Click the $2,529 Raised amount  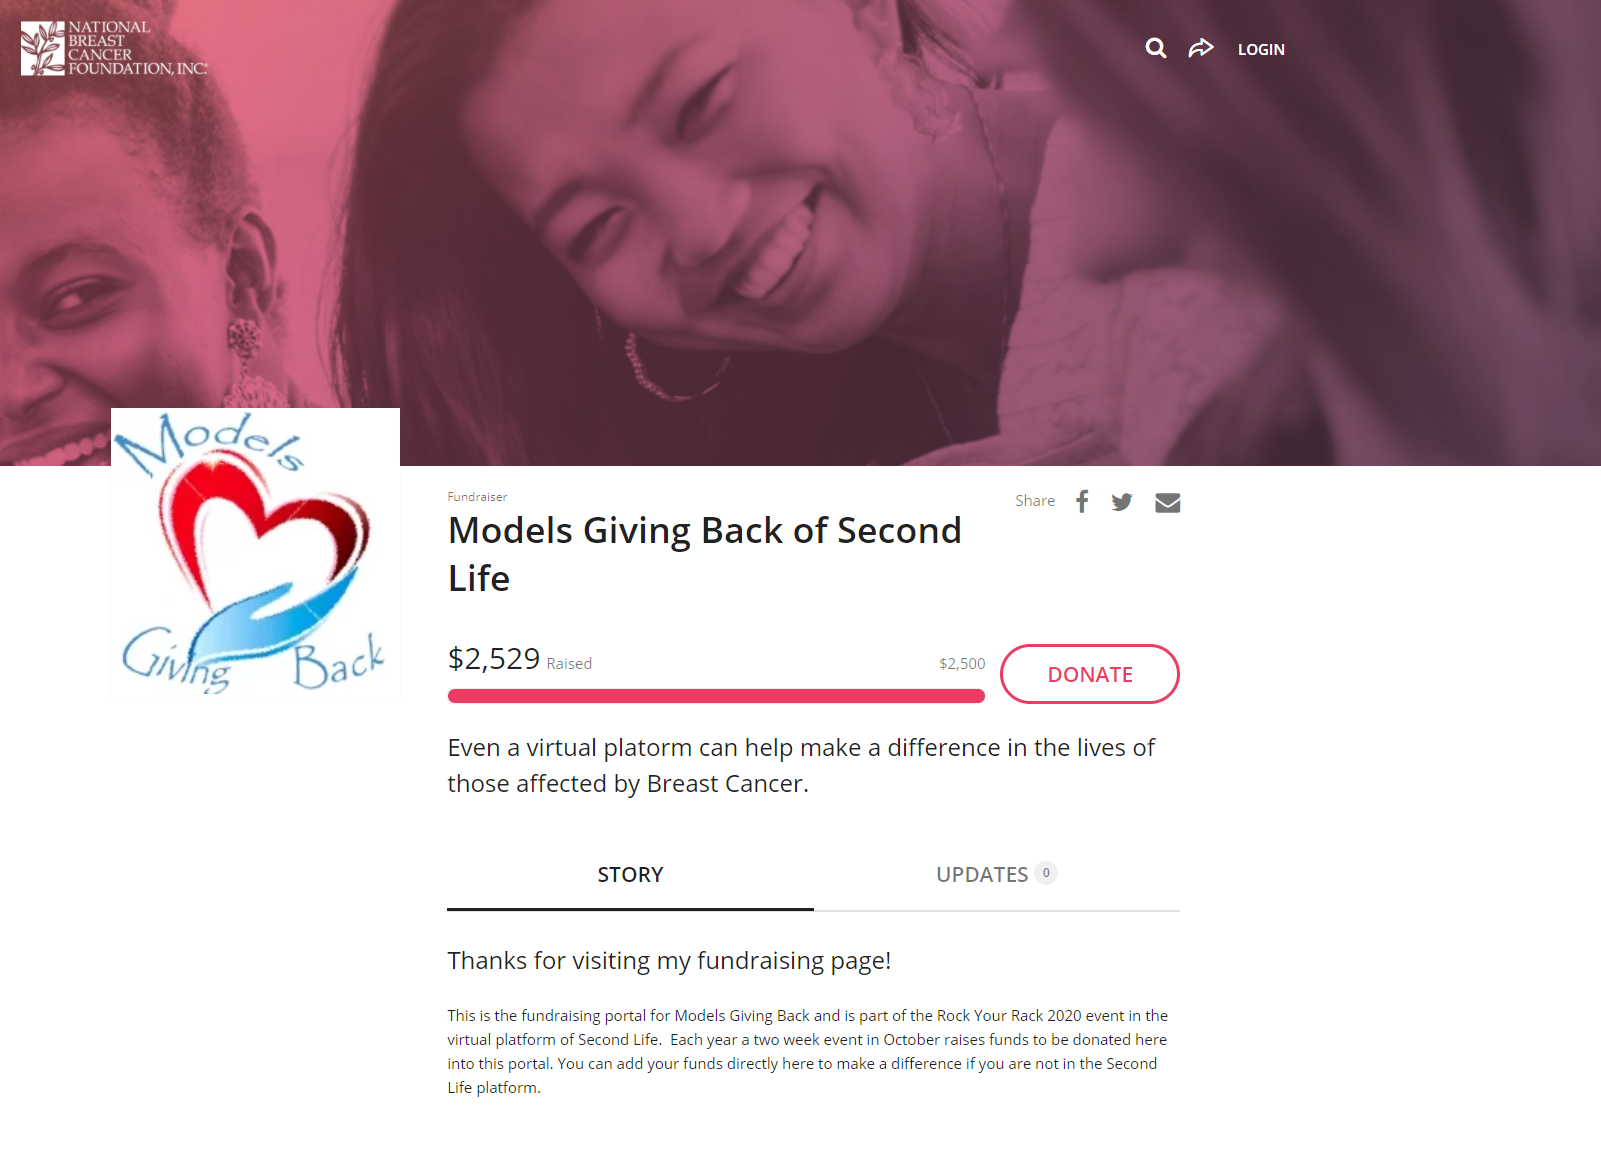[x=520, y=659]
